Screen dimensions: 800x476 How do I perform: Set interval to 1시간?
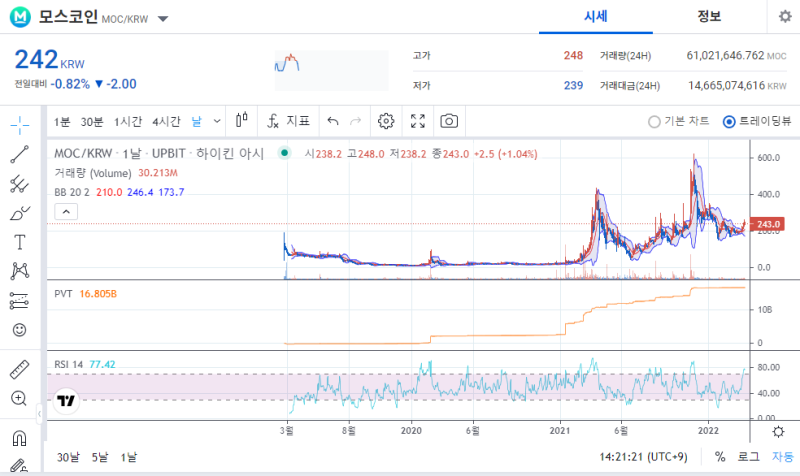click(x=128, y=121)
